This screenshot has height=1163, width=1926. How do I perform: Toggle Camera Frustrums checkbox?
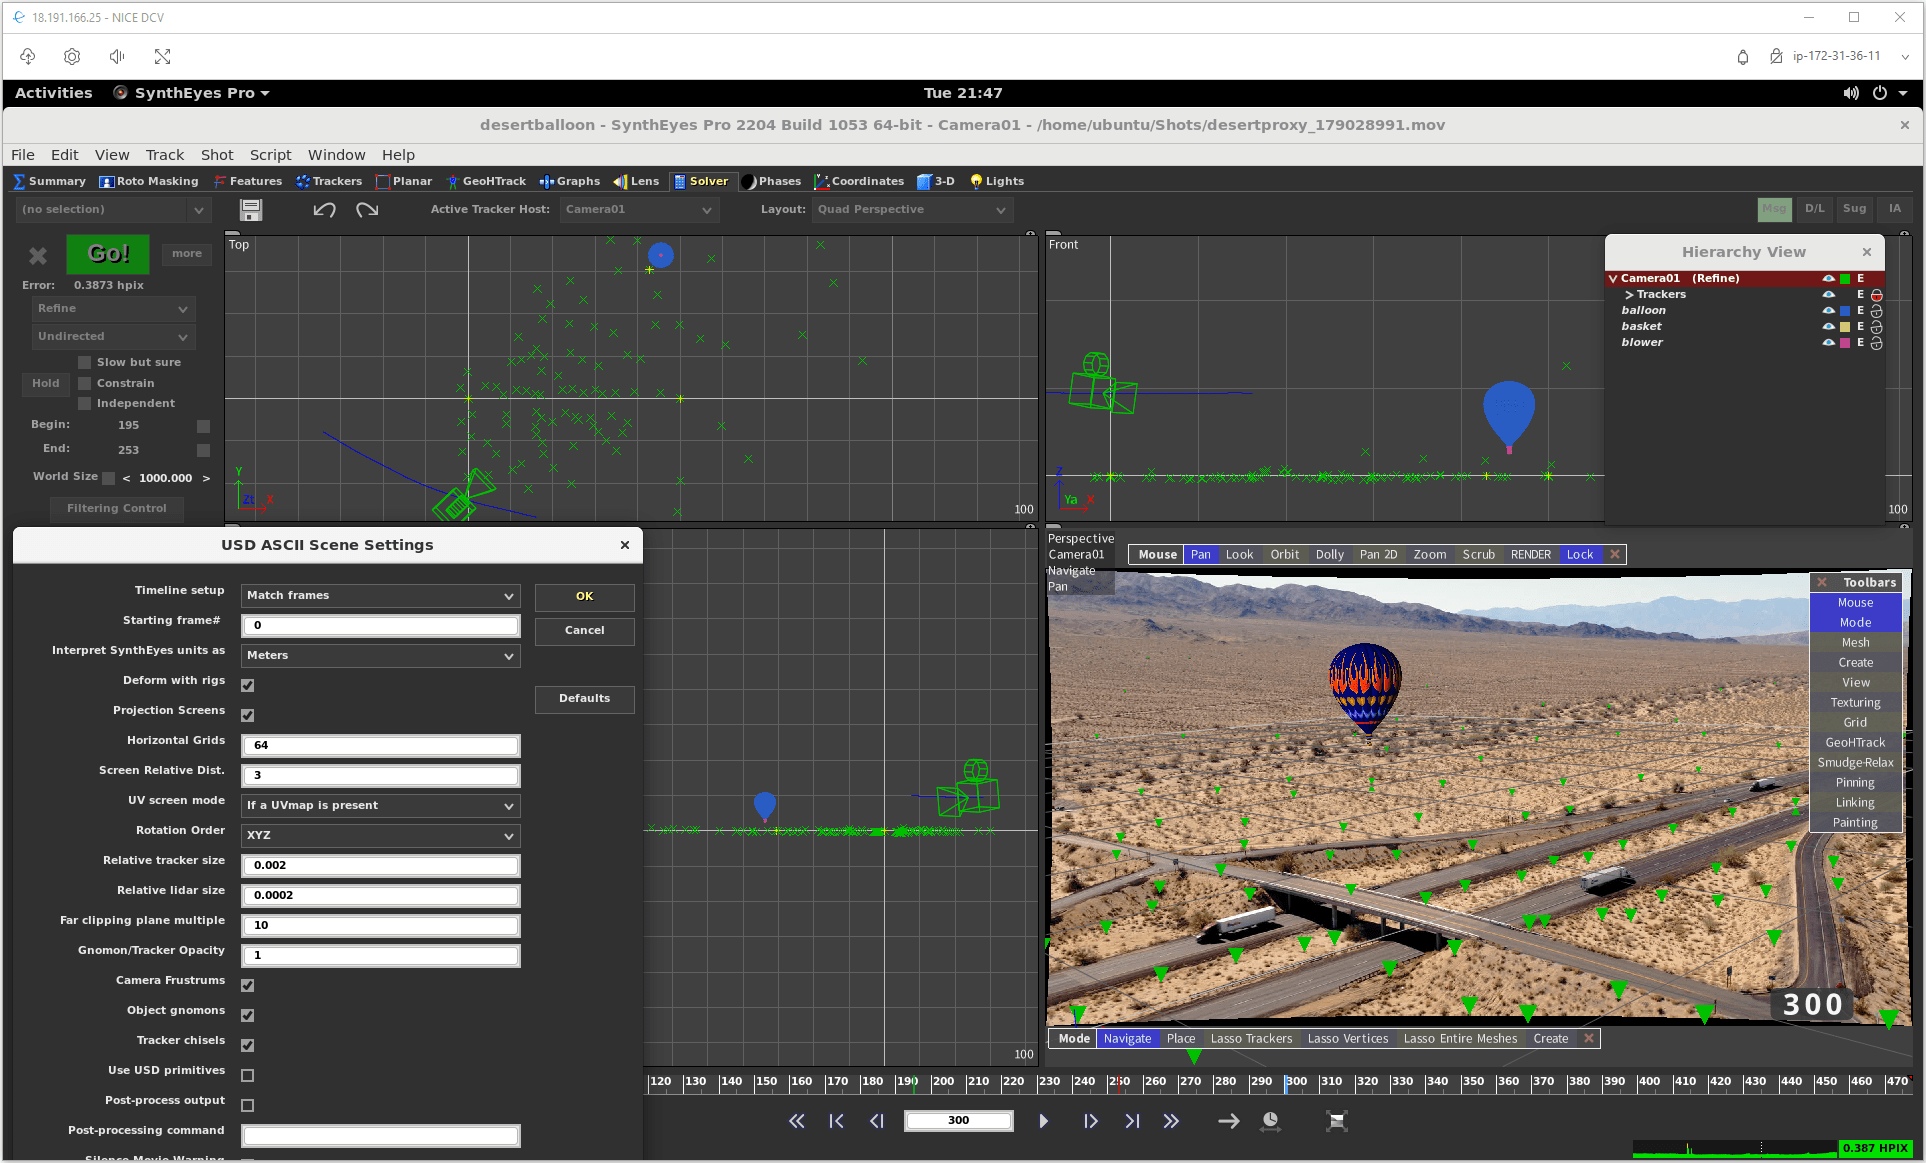tap(248, 985)
